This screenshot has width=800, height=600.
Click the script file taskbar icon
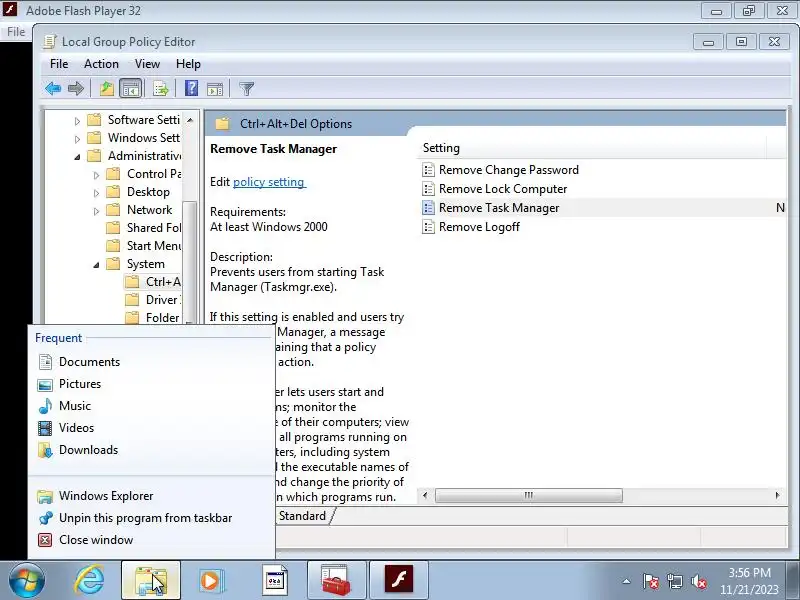(274, 581)
